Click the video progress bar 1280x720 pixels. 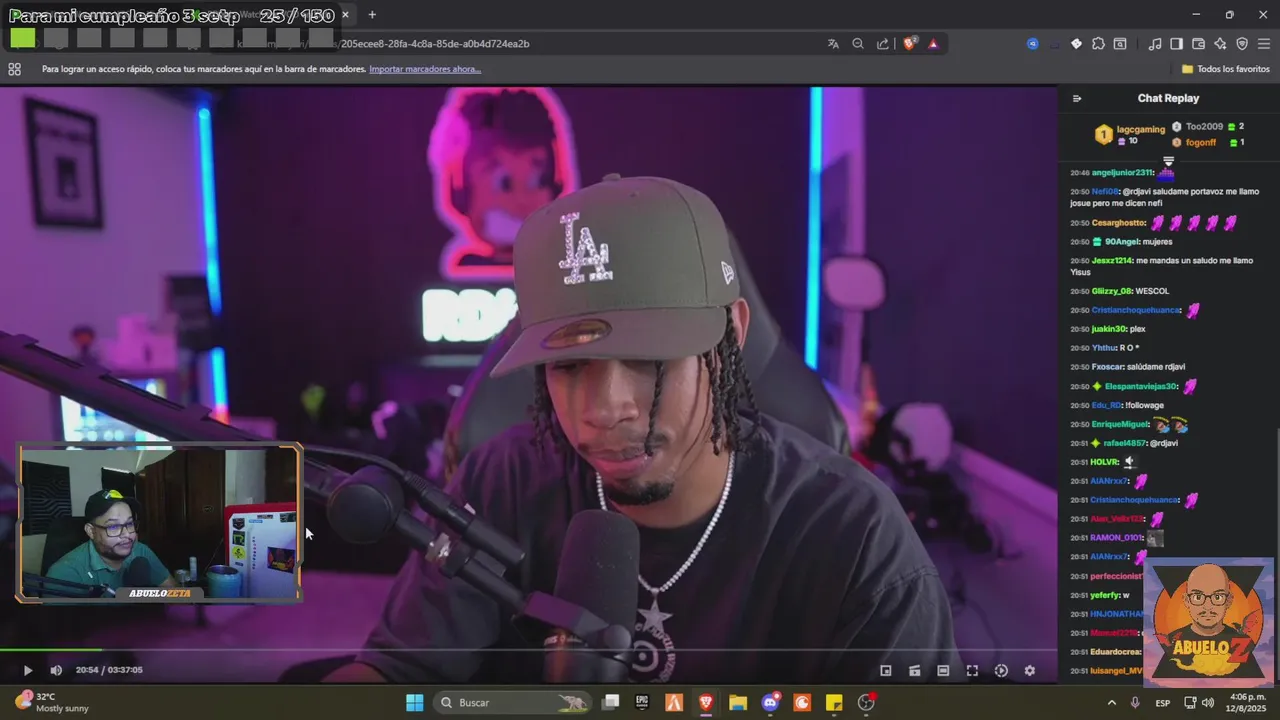pos(528,651)
